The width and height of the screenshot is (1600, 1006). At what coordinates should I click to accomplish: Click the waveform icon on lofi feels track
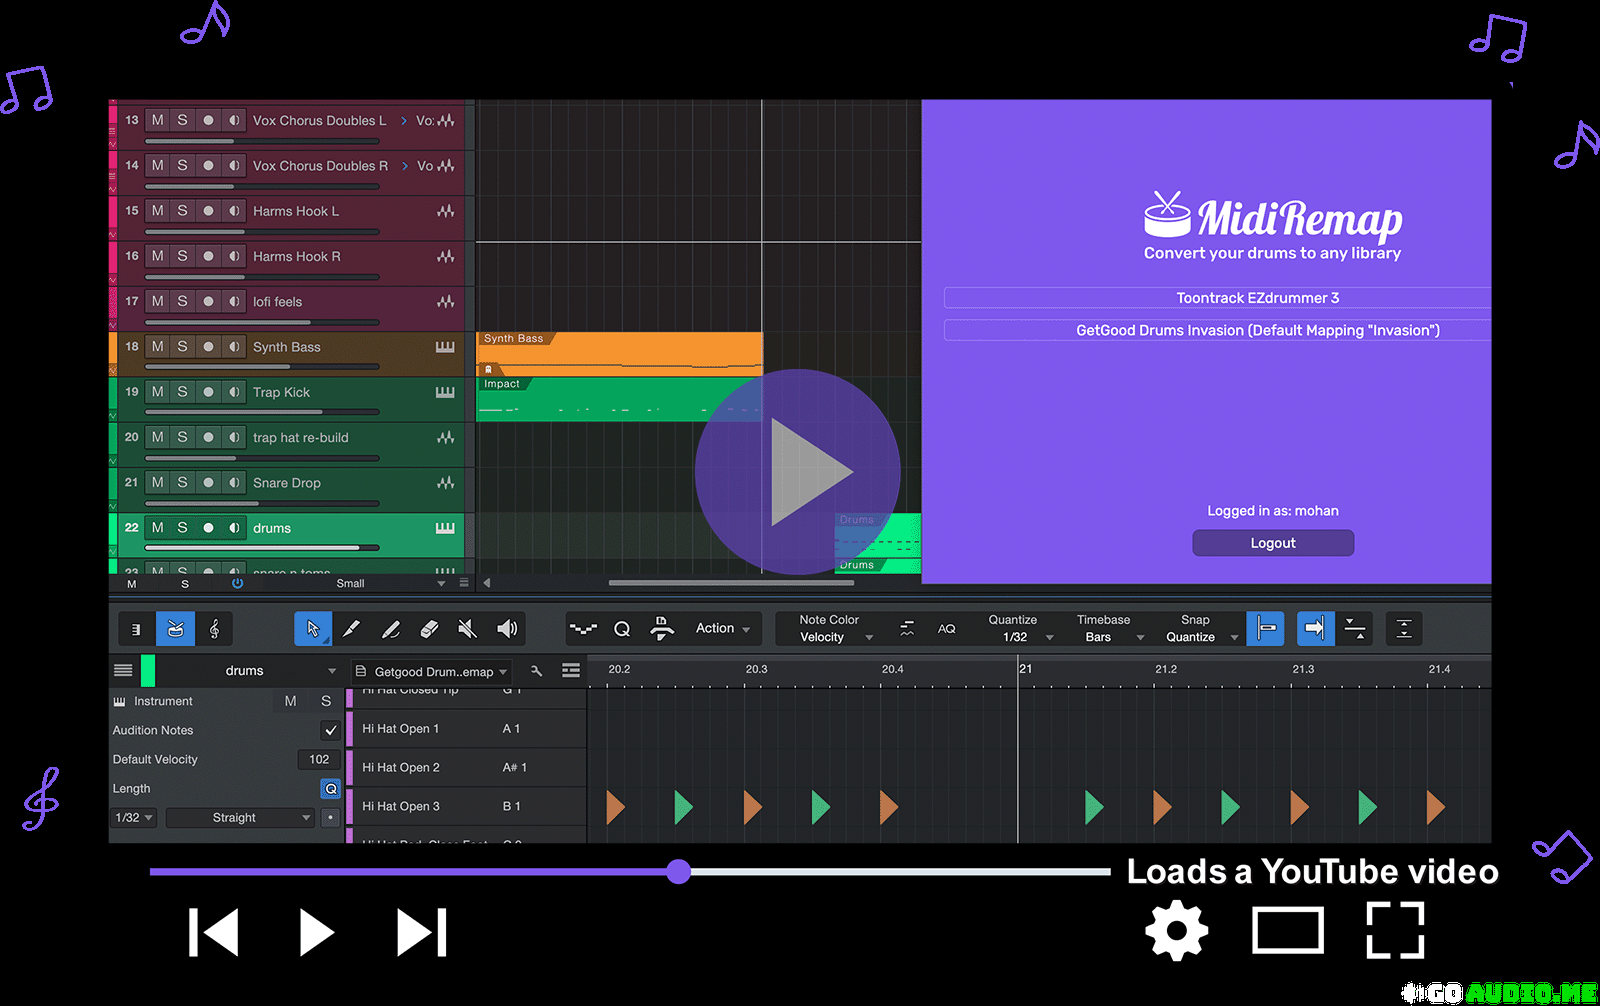[445, 302]
